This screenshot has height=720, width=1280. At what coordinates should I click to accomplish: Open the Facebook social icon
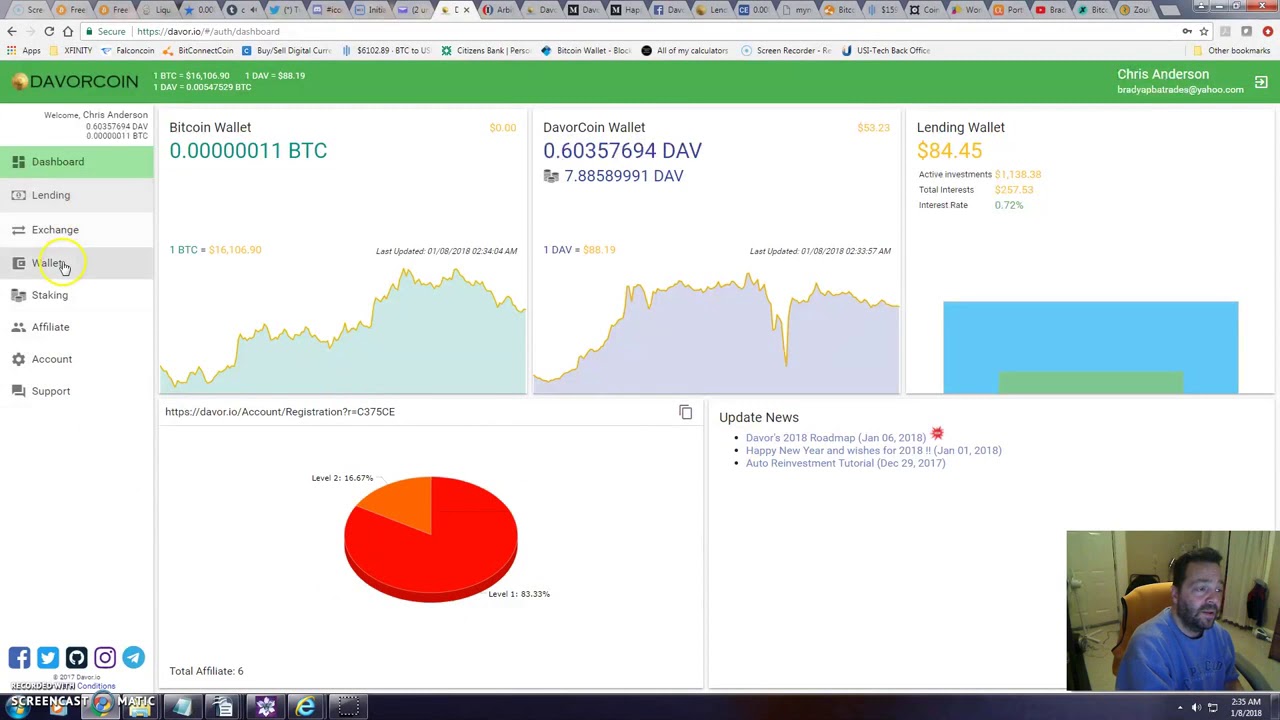[19, 657]
